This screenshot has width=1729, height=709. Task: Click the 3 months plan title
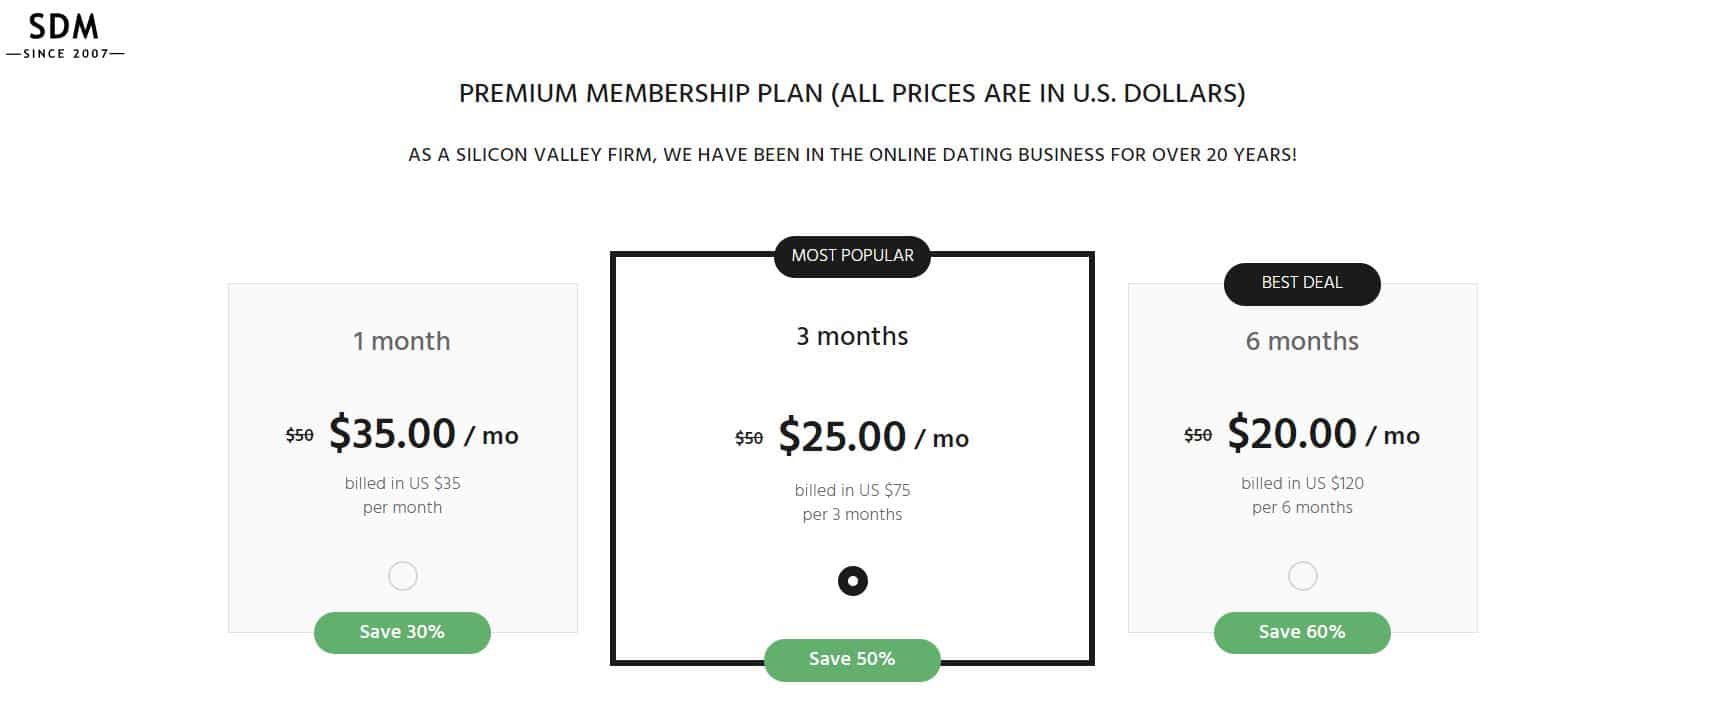852,336
